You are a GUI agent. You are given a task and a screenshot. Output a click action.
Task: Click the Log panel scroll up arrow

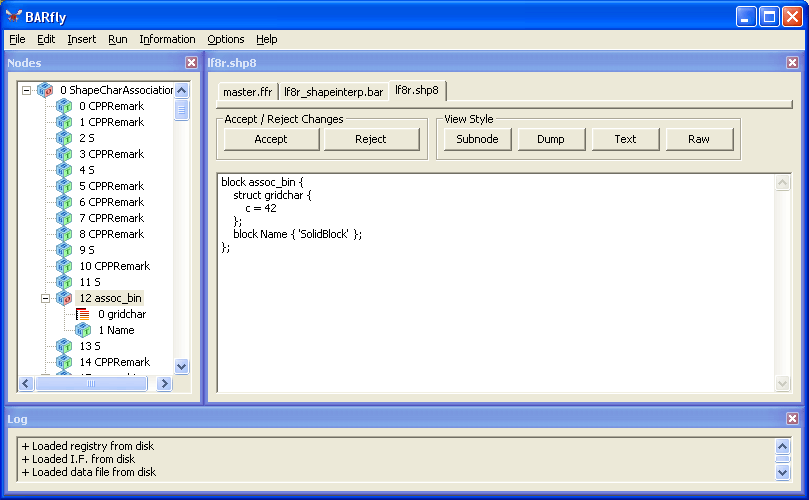click(783, 446)
